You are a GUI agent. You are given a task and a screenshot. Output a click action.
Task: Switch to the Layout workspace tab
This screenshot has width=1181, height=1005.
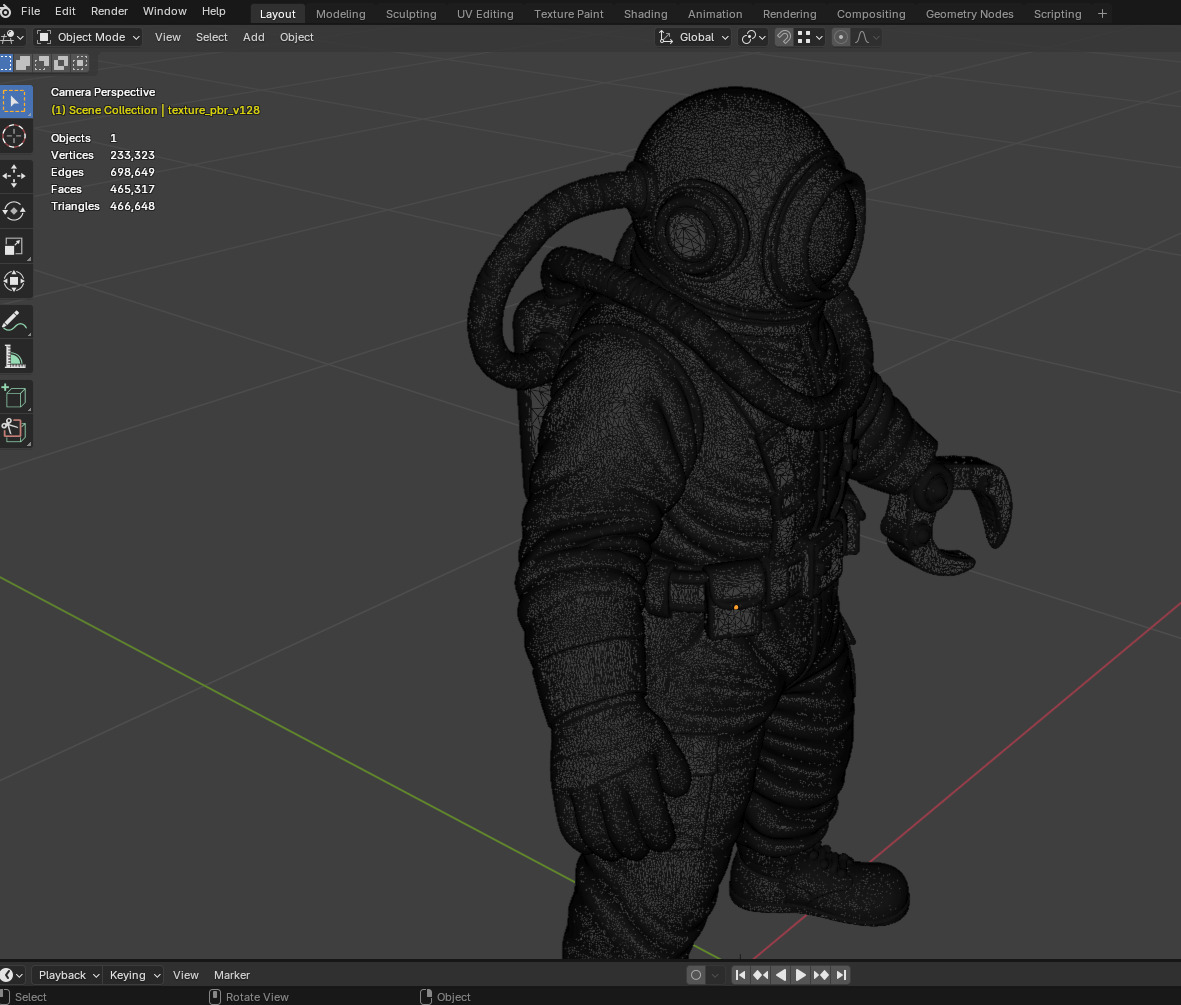coord(277,14)
